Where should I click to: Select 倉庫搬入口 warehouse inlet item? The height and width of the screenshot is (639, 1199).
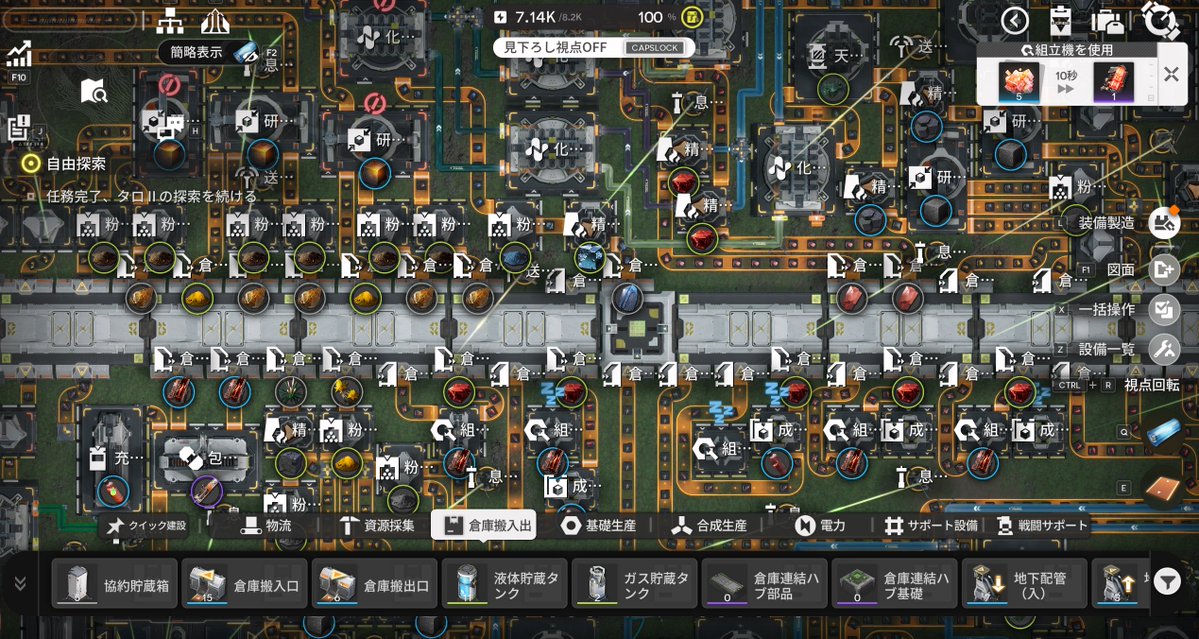245,583
